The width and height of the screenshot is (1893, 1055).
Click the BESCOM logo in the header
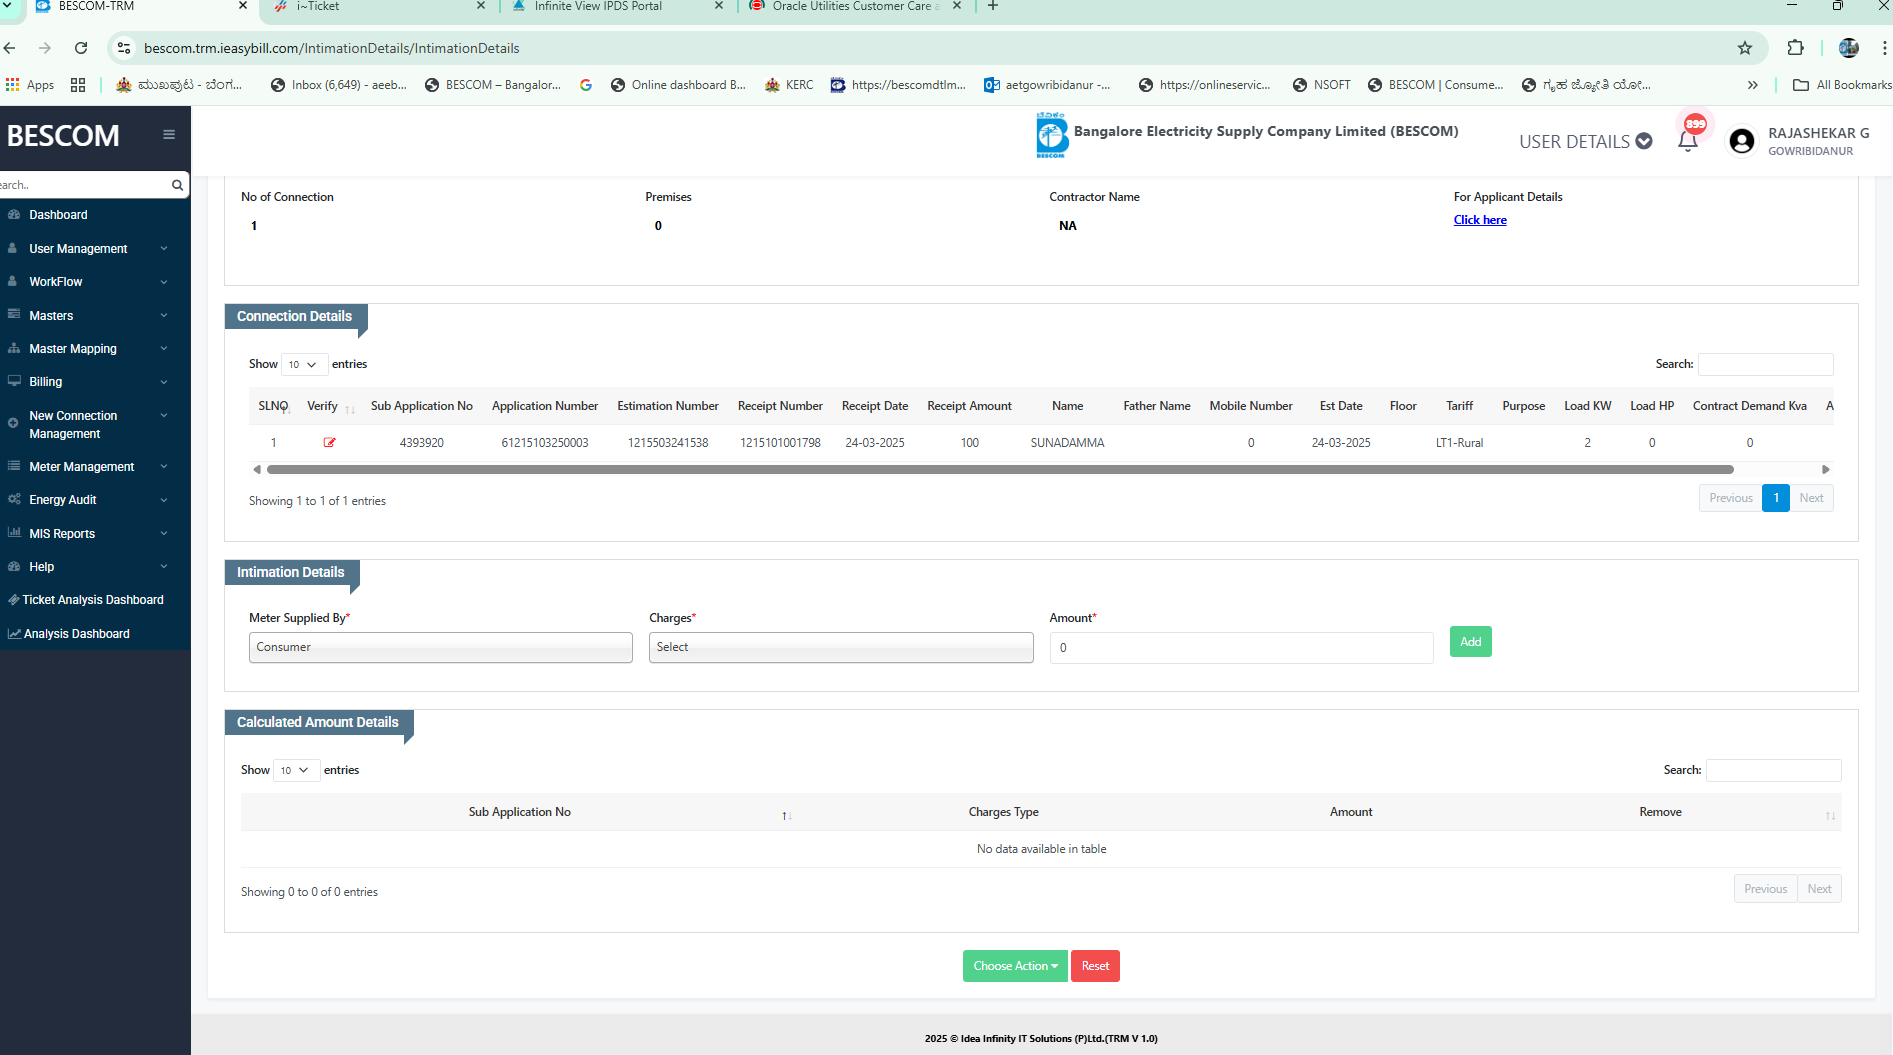(x=1052, y=135)
